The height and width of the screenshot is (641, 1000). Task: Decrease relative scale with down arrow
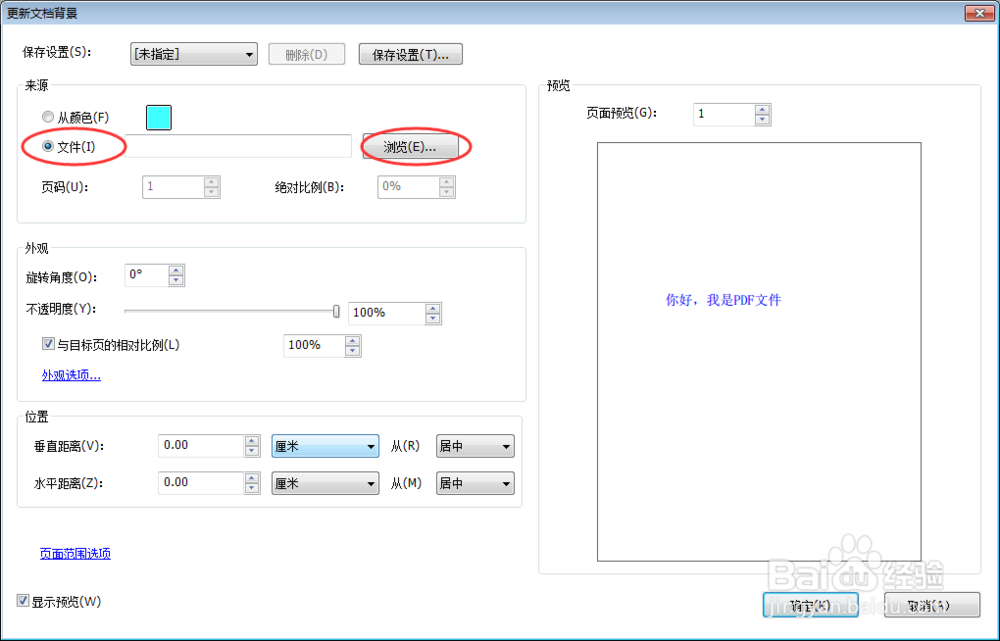tap(353, 351)
